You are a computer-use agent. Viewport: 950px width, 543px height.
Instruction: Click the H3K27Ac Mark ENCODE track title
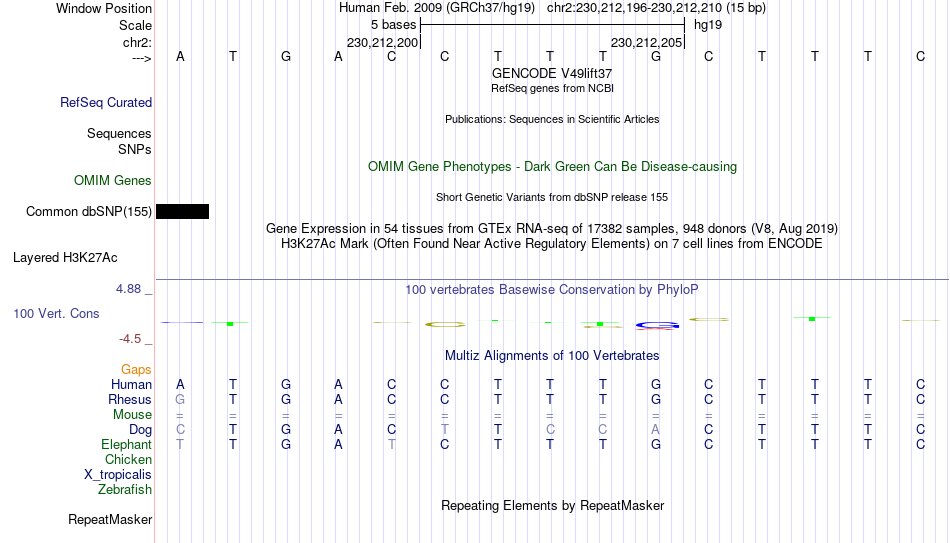pyautogui.click(x=552, y=244)
